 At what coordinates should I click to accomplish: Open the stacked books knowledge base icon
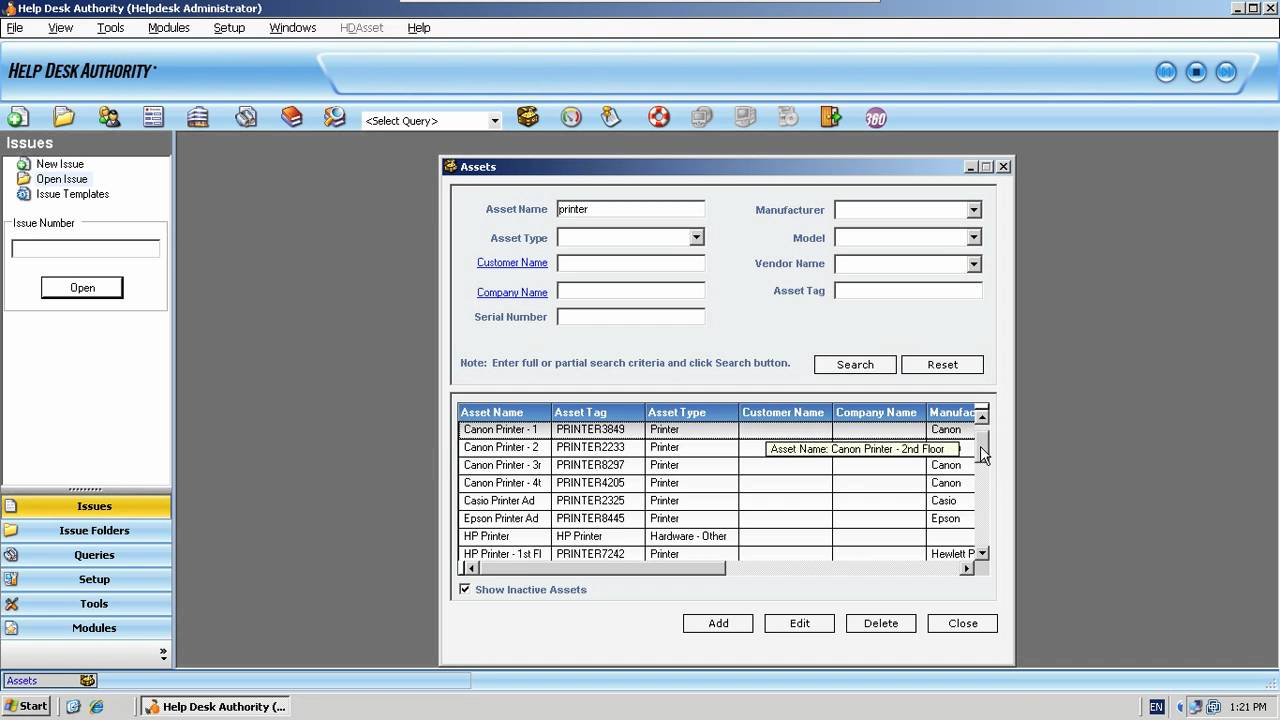click(x=291, y=118)
